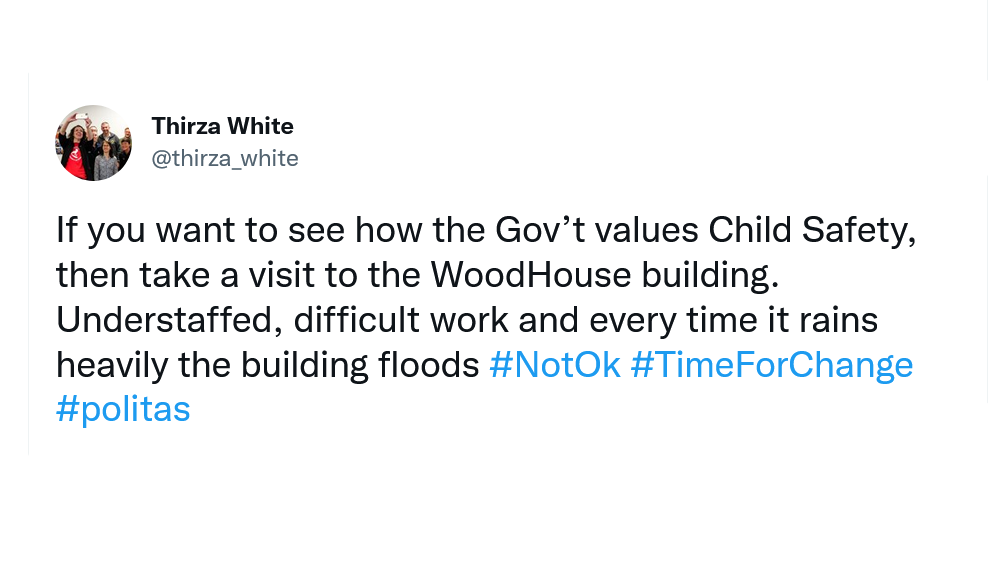The height and width of the screenshot is (581, 996).
Task: Click the word WoodHouse in the tweet
Action: coord(531,274)
